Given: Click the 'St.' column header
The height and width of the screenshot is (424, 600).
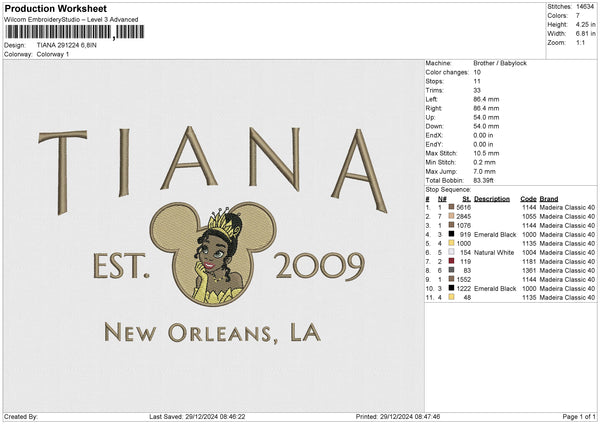Looking at the screenshot, I should 466,199.
